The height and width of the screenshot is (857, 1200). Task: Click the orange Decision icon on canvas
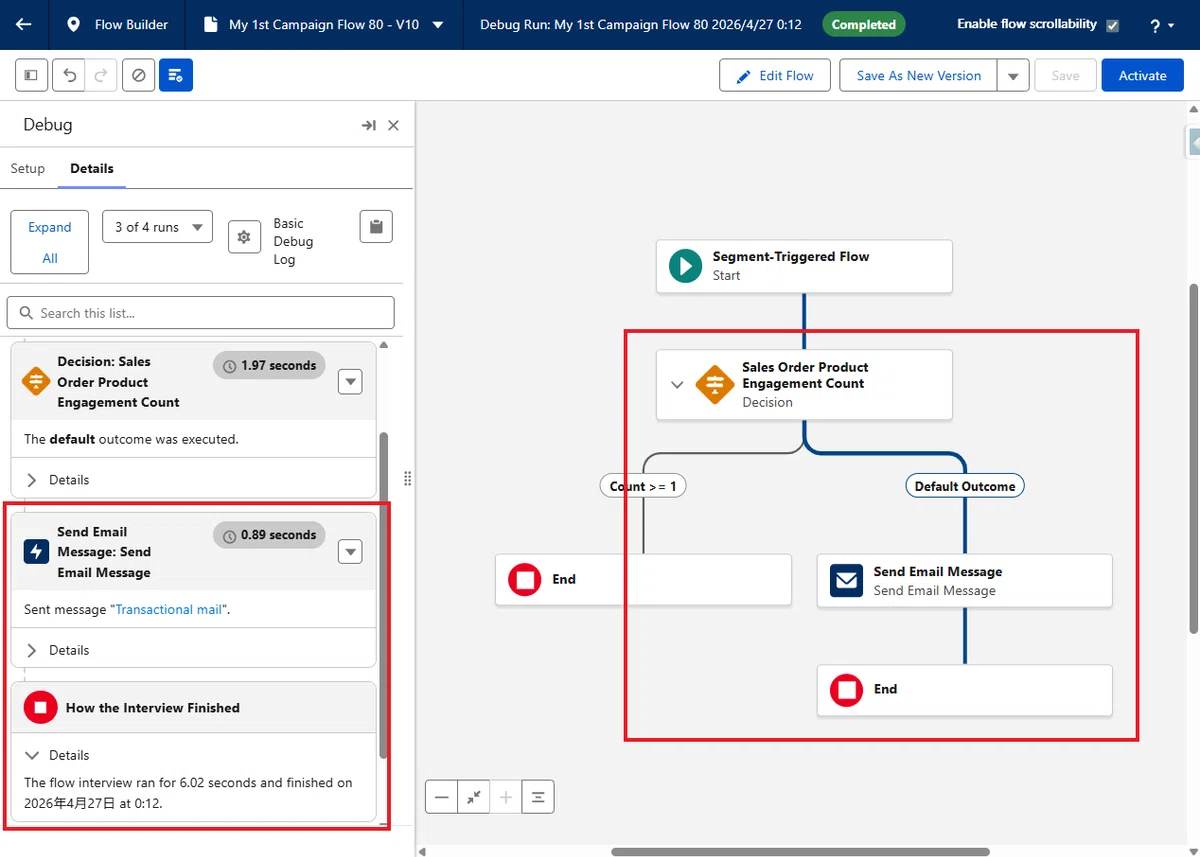tap(714, 384)
